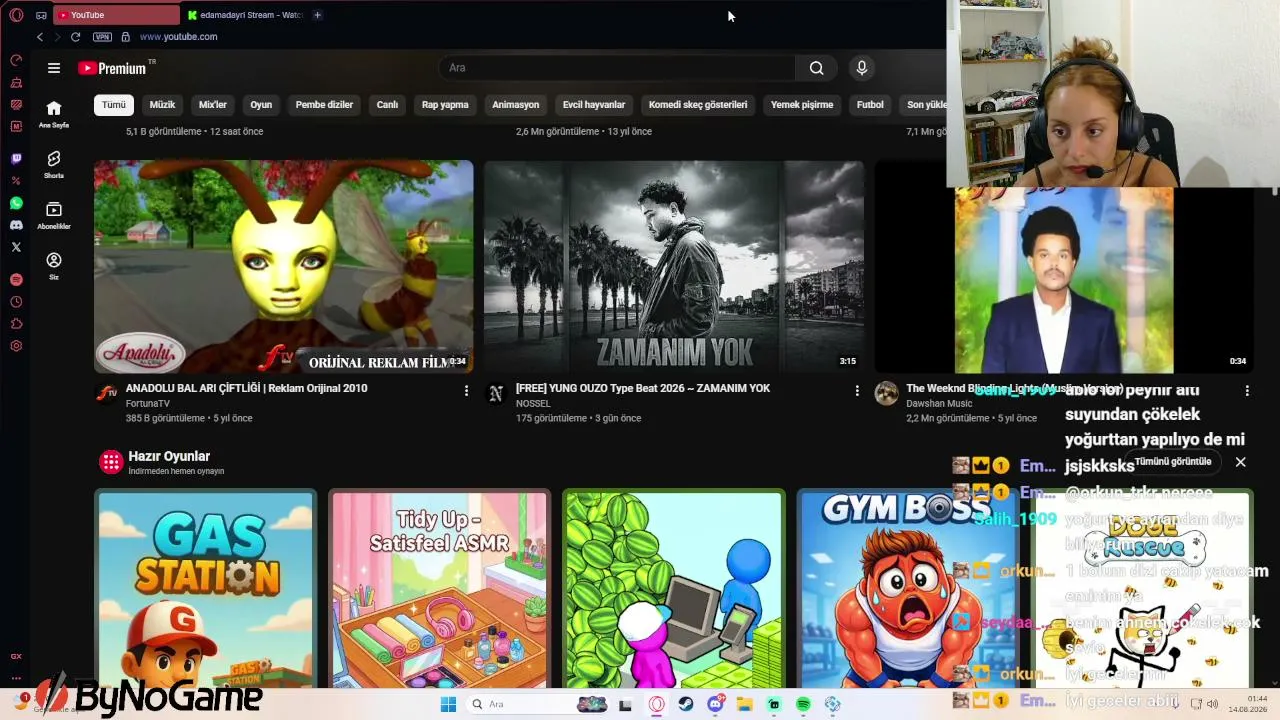Open Discord in the Opera sidebar
Image resolution: width=1280 pixels, height=720 pixels.
point(16,225)
